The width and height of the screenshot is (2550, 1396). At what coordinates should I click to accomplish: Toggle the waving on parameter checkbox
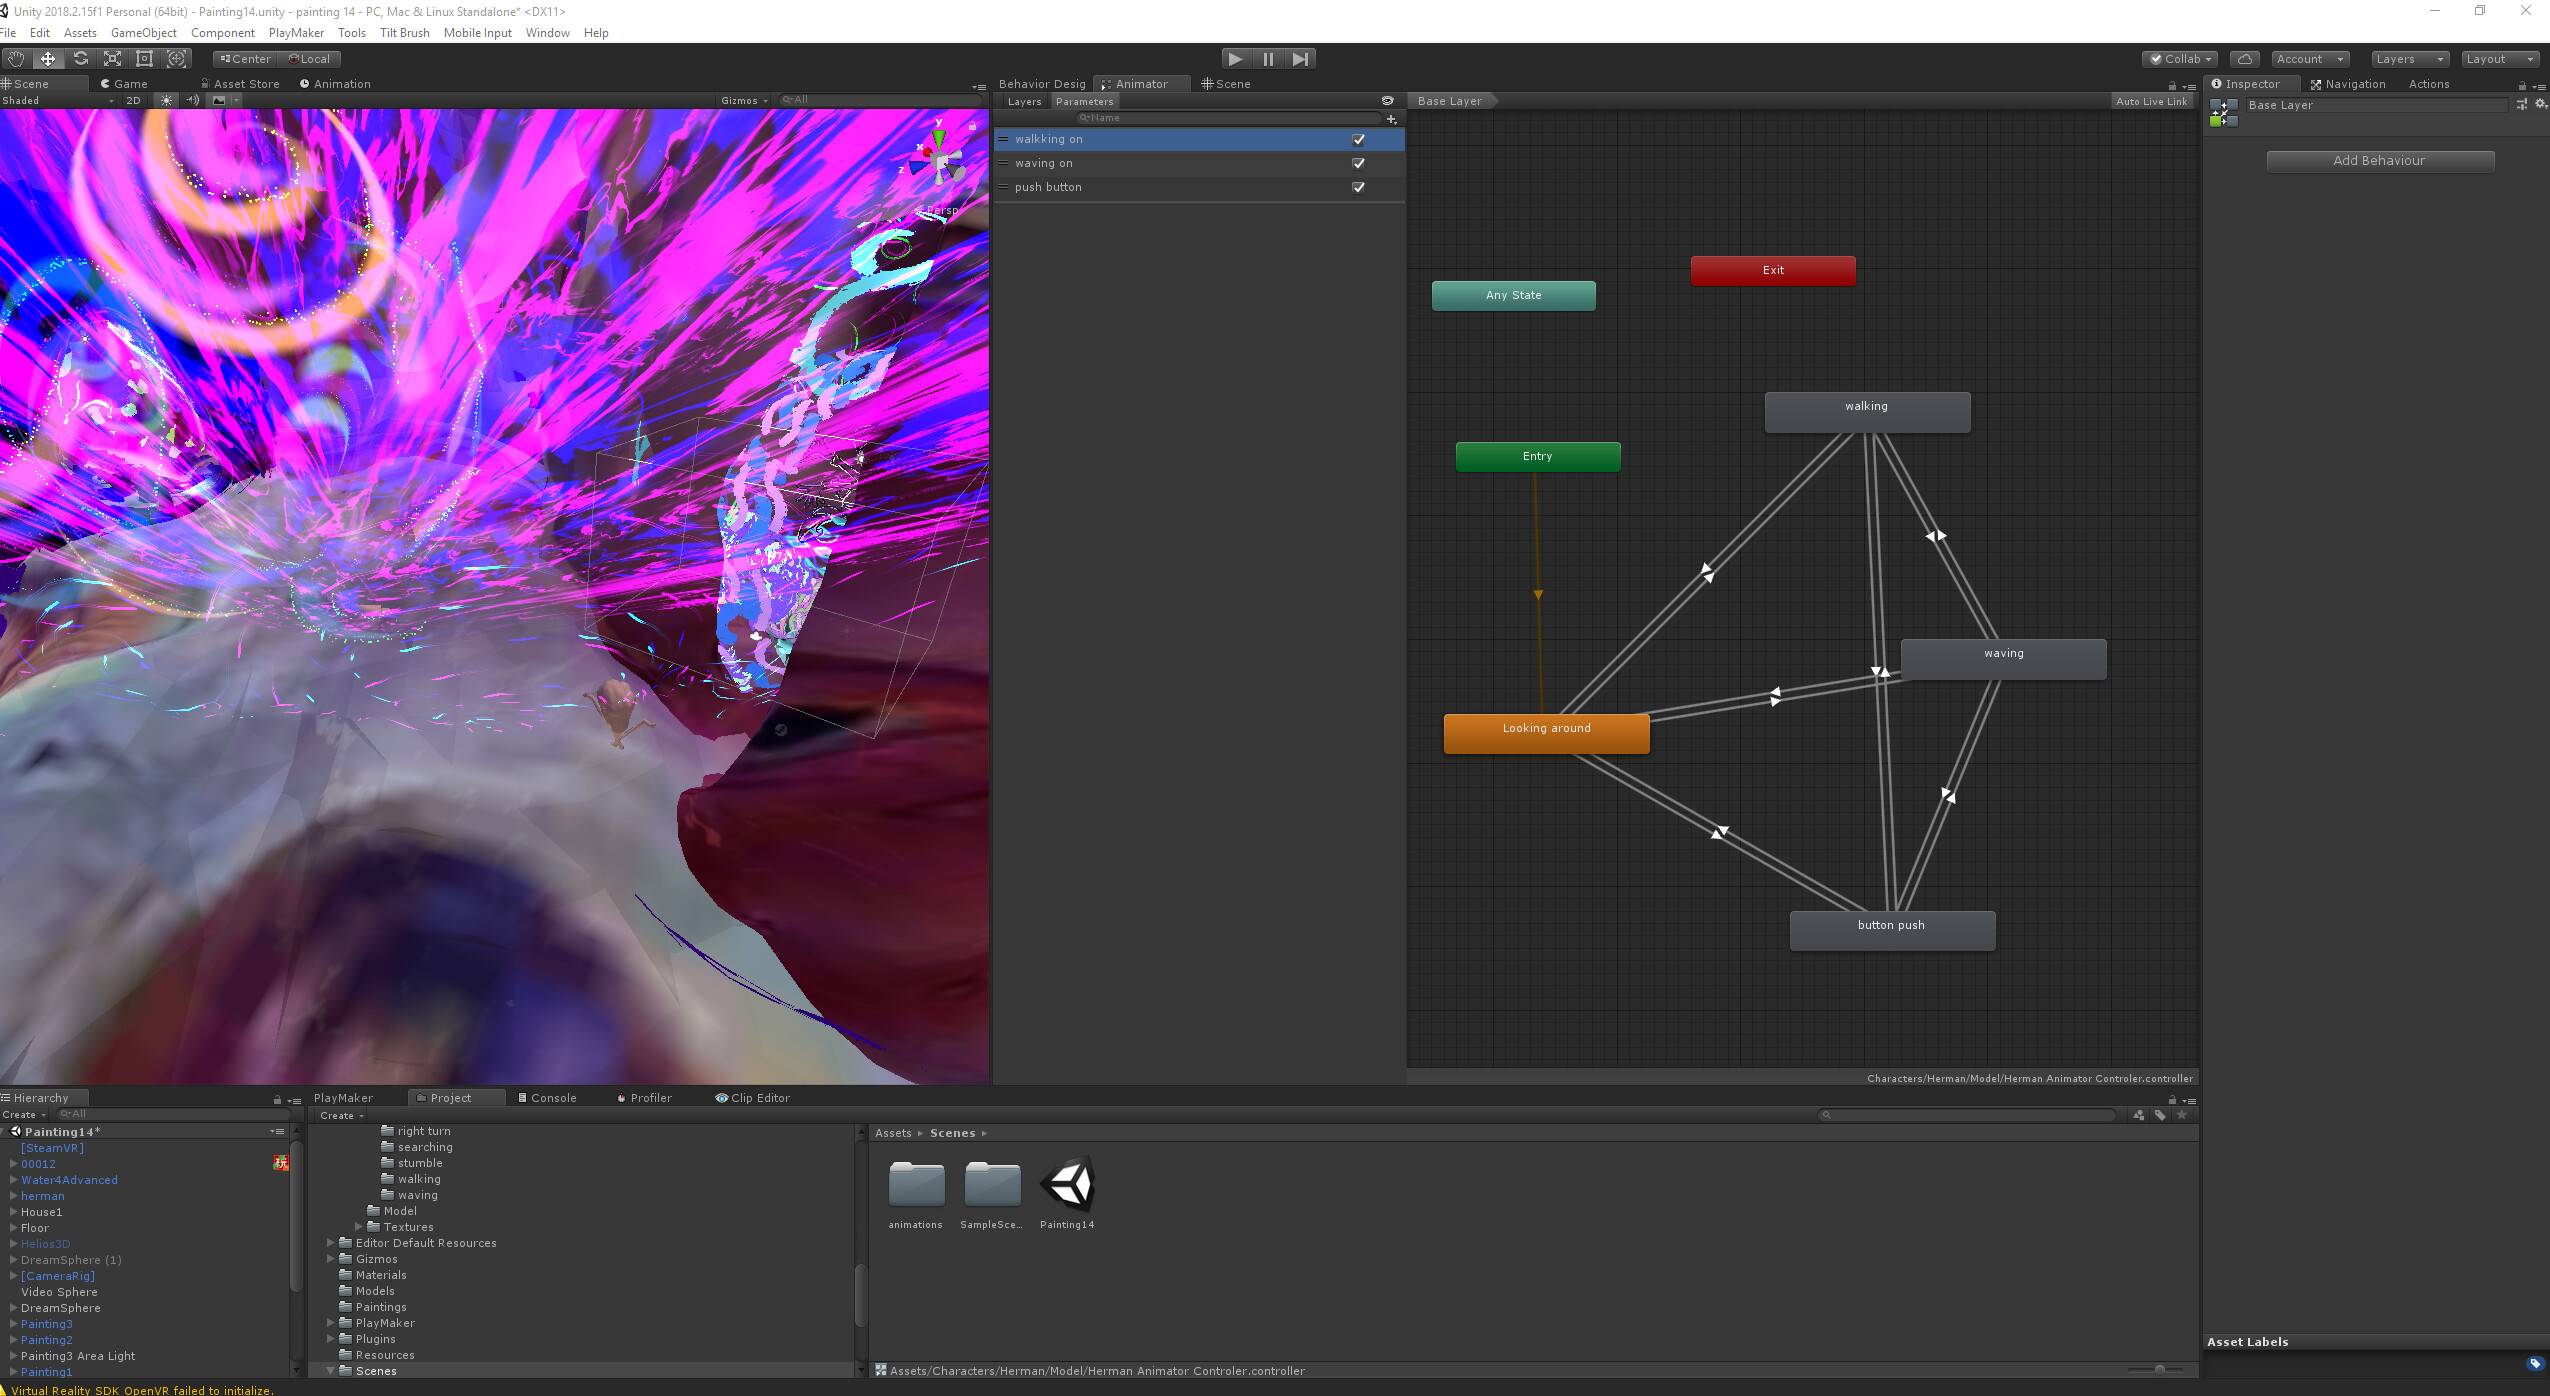tap(1358, 163)
